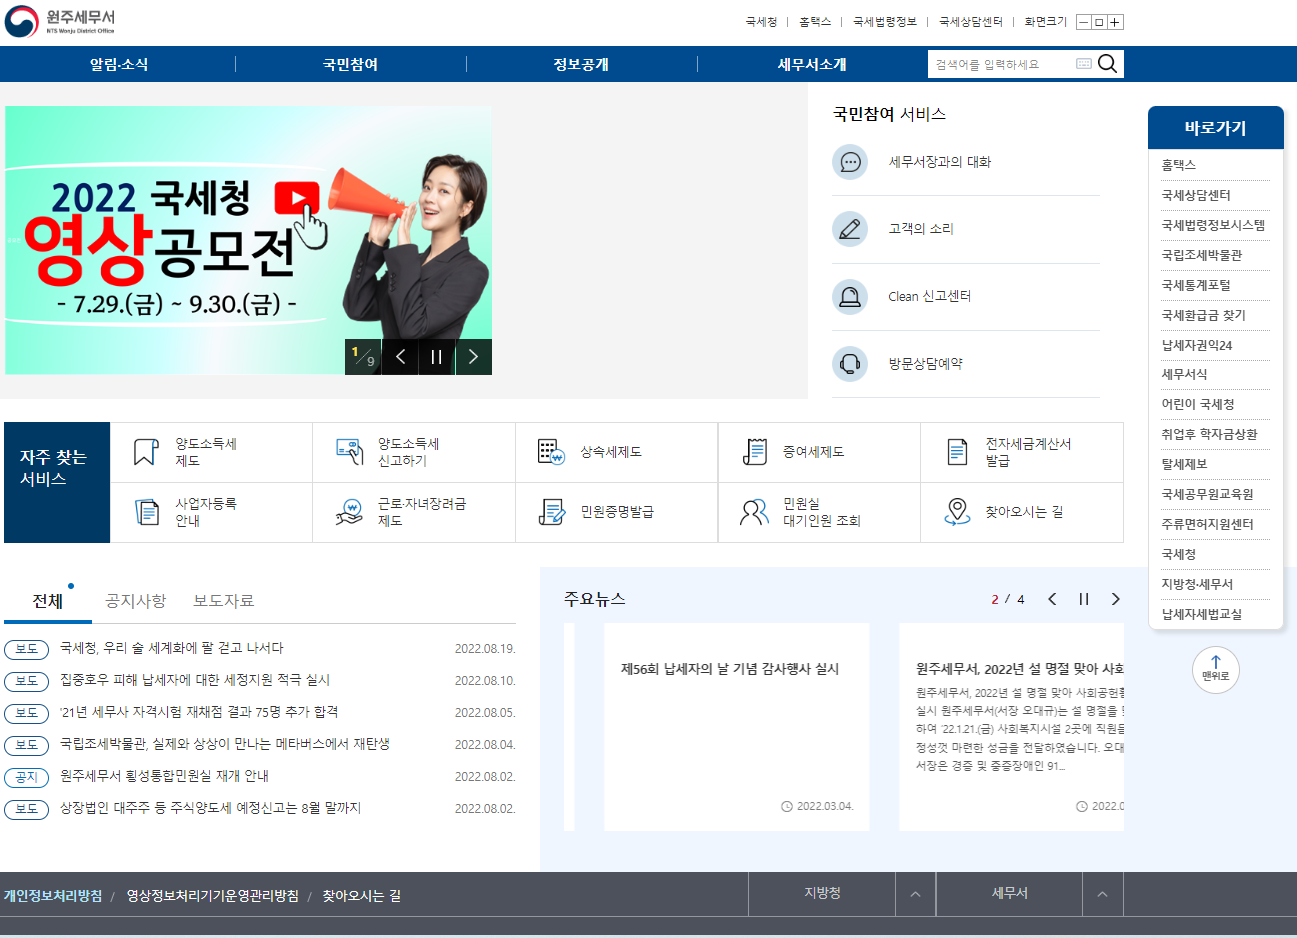Select the 공지사항 tab
The height and width of the screenshot is (938, 1297).
[x=135, y=601]
